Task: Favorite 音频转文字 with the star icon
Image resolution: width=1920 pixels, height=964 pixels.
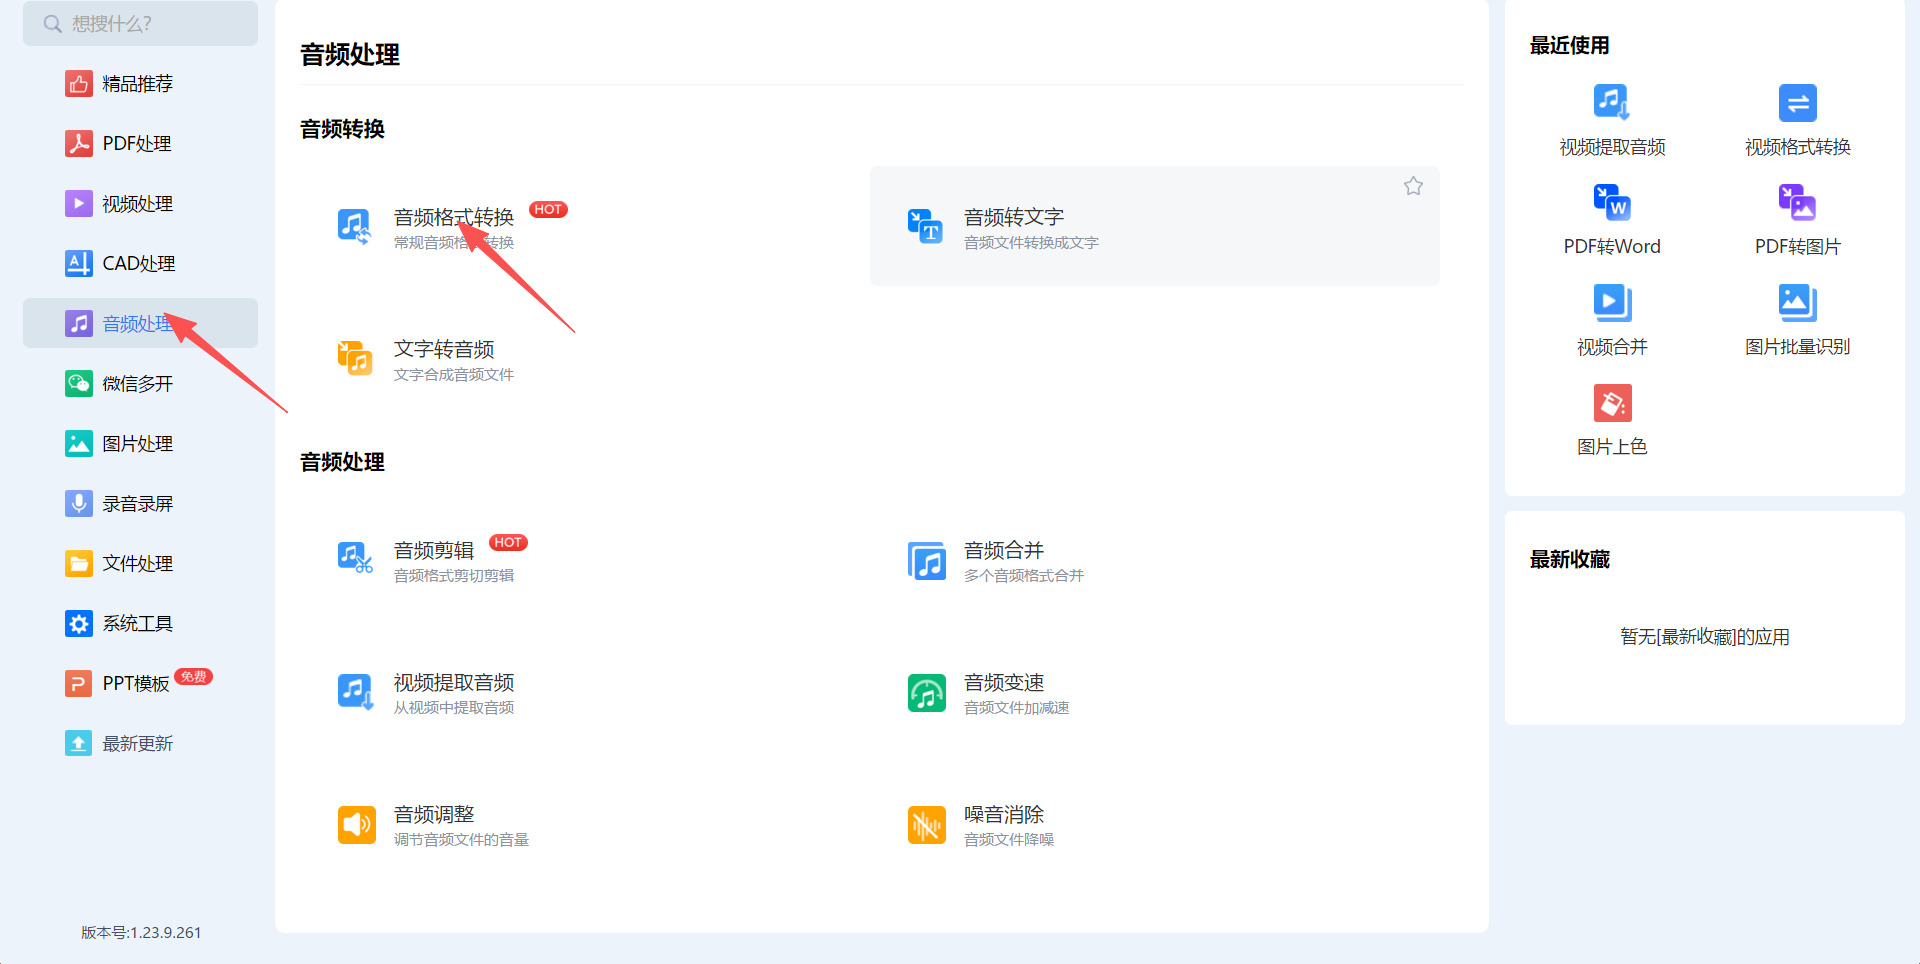Action: pyautogui.click(x=1413, y=186)
